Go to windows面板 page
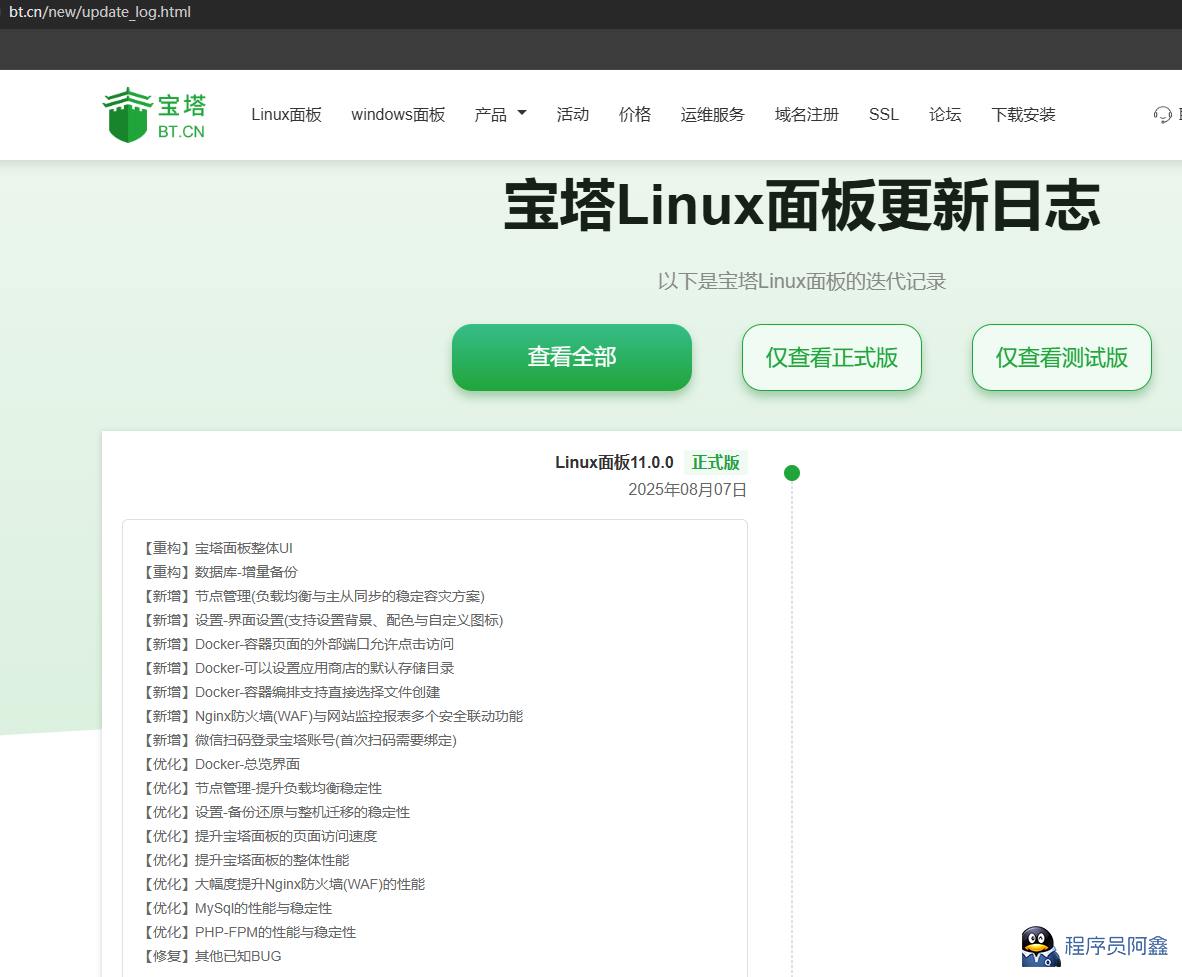The height and width of the screenshot is (977, 1182). (x=398, y=115)
